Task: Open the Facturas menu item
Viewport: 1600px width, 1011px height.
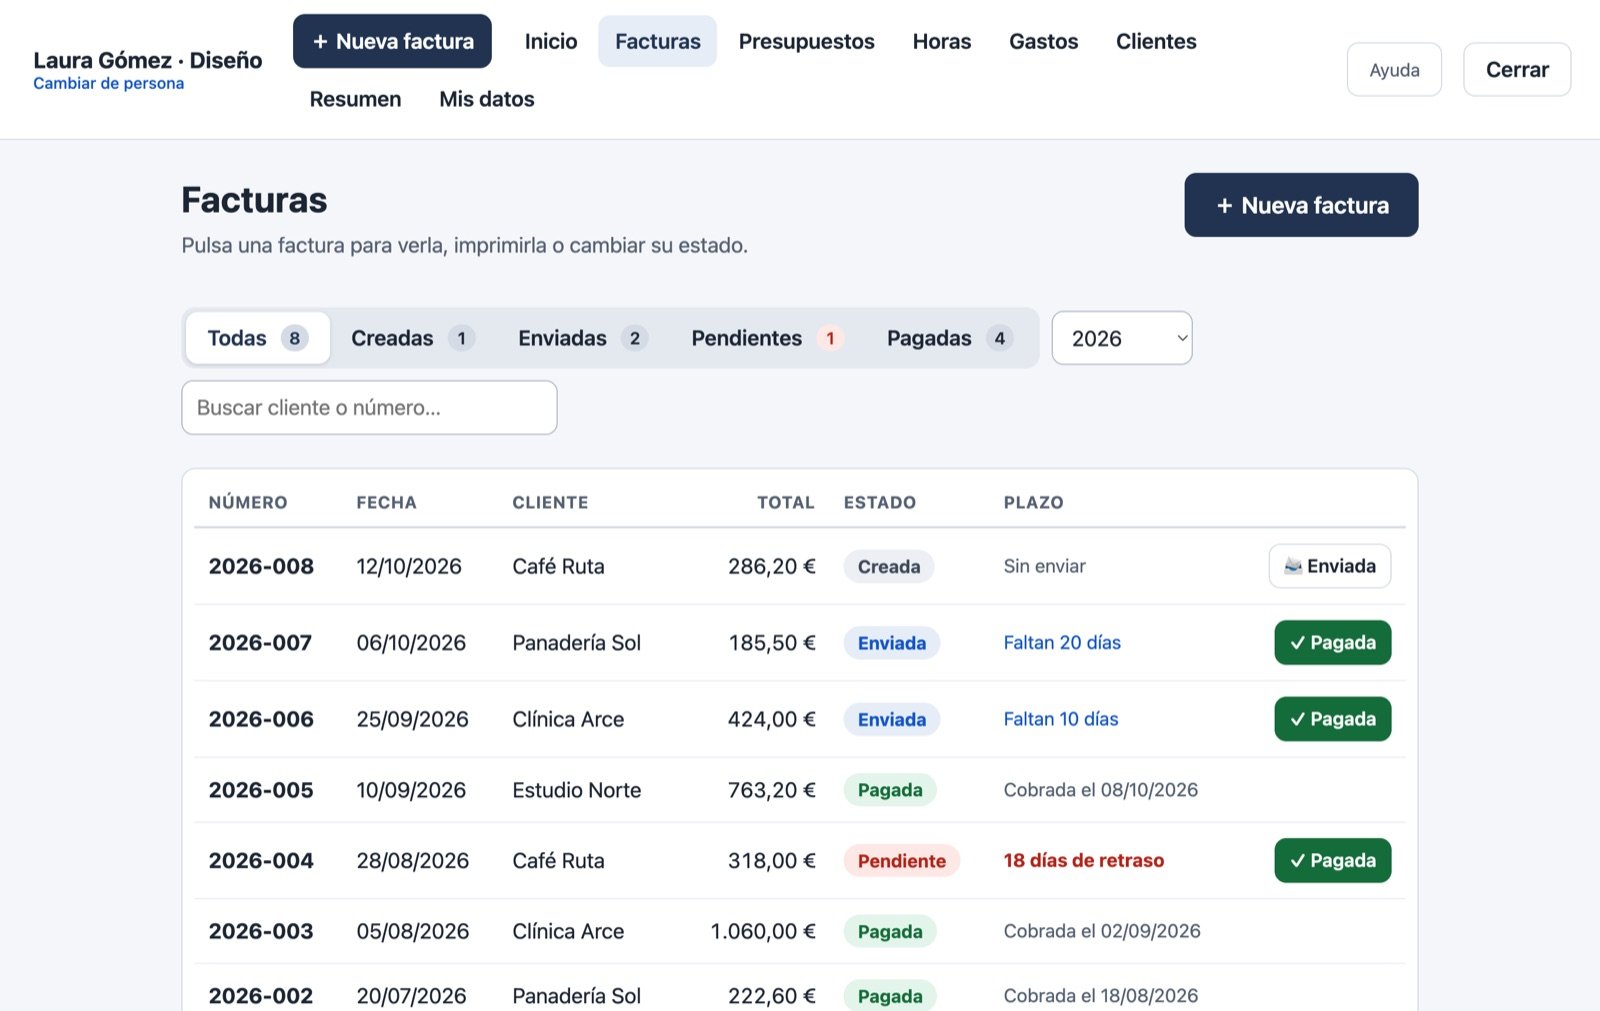Action: pyautogui.click(x=657, y=41)
